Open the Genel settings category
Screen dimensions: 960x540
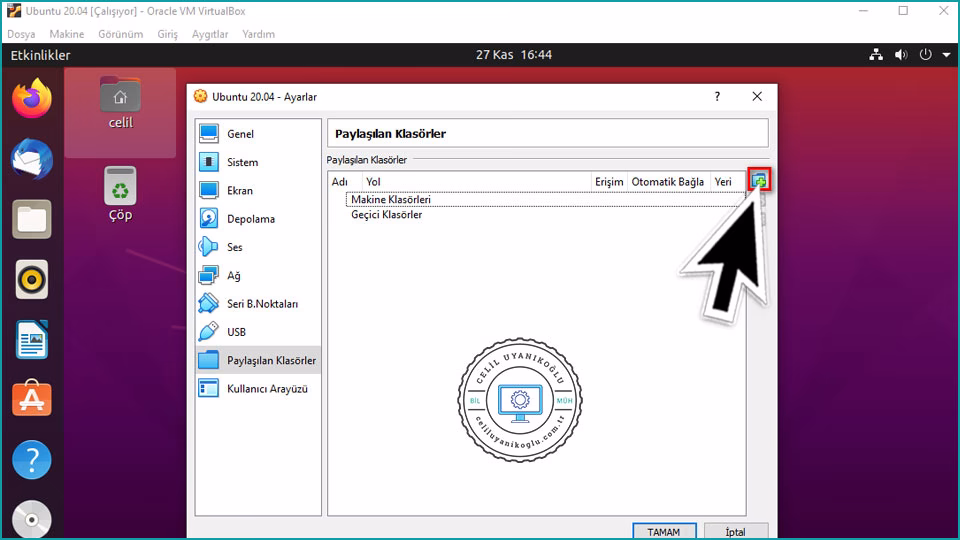(240, 134)
